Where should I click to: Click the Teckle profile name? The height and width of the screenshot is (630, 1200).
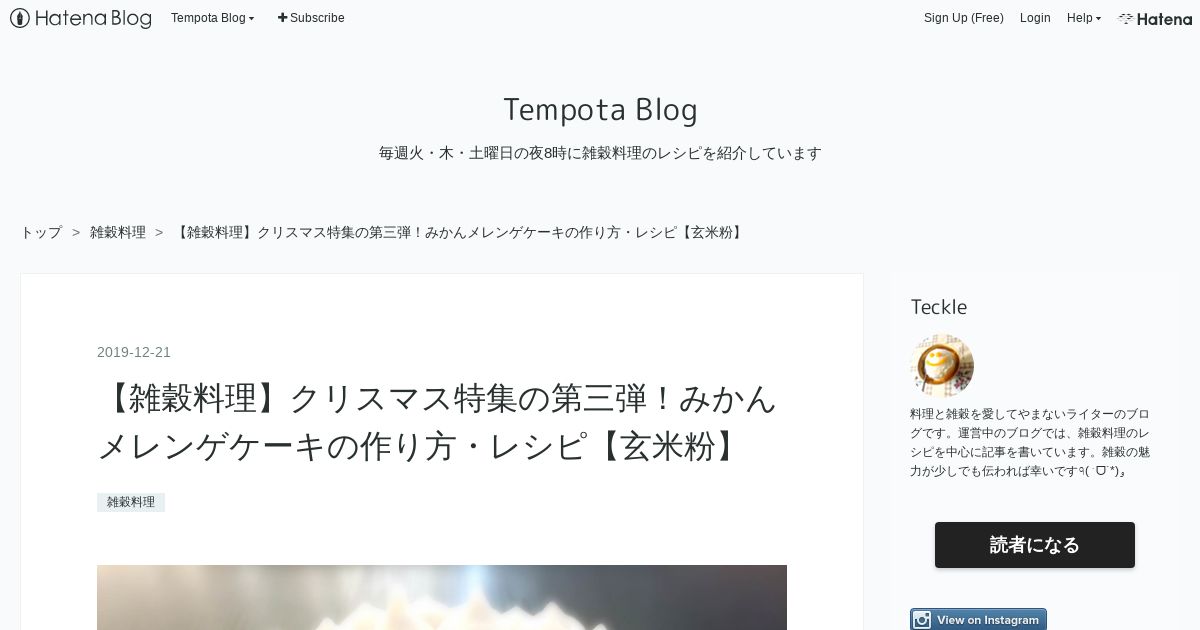[939, 307]
